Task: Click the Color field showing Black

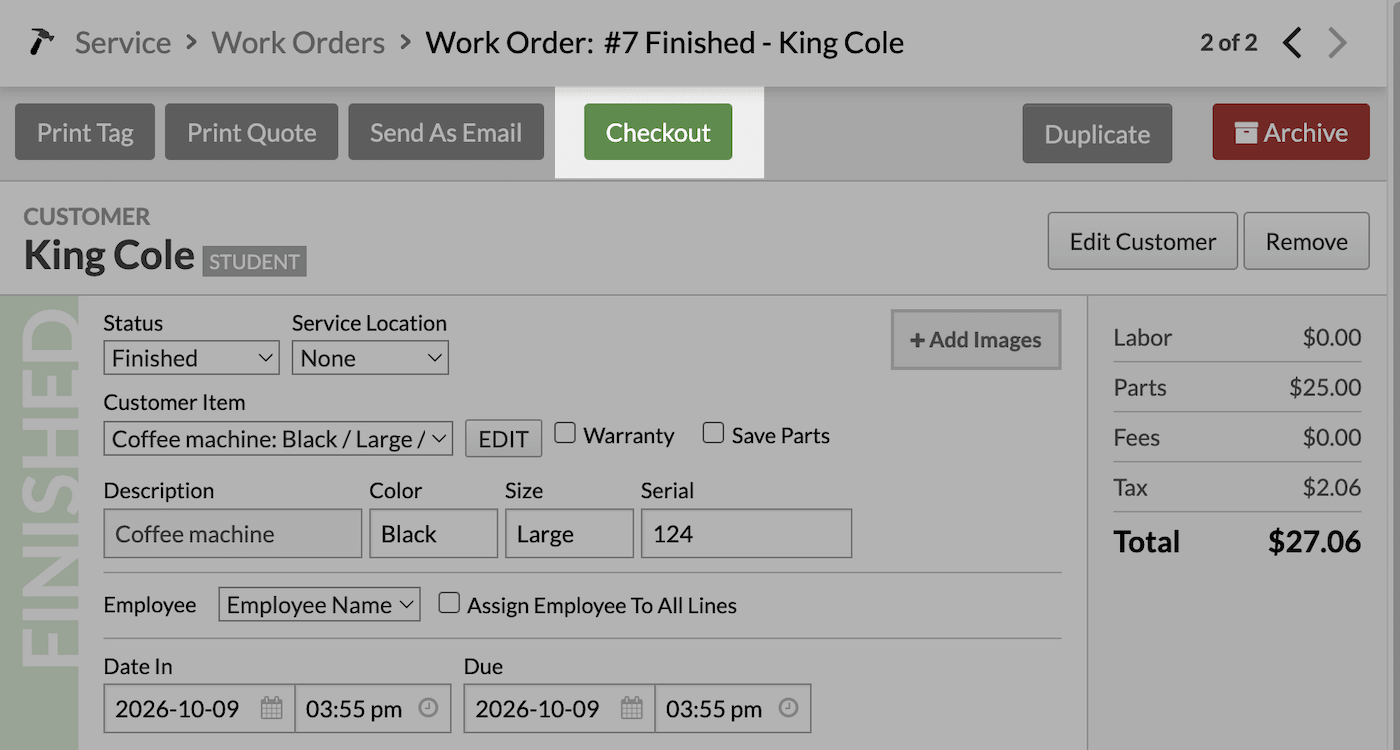Action: tap(434, 533)
